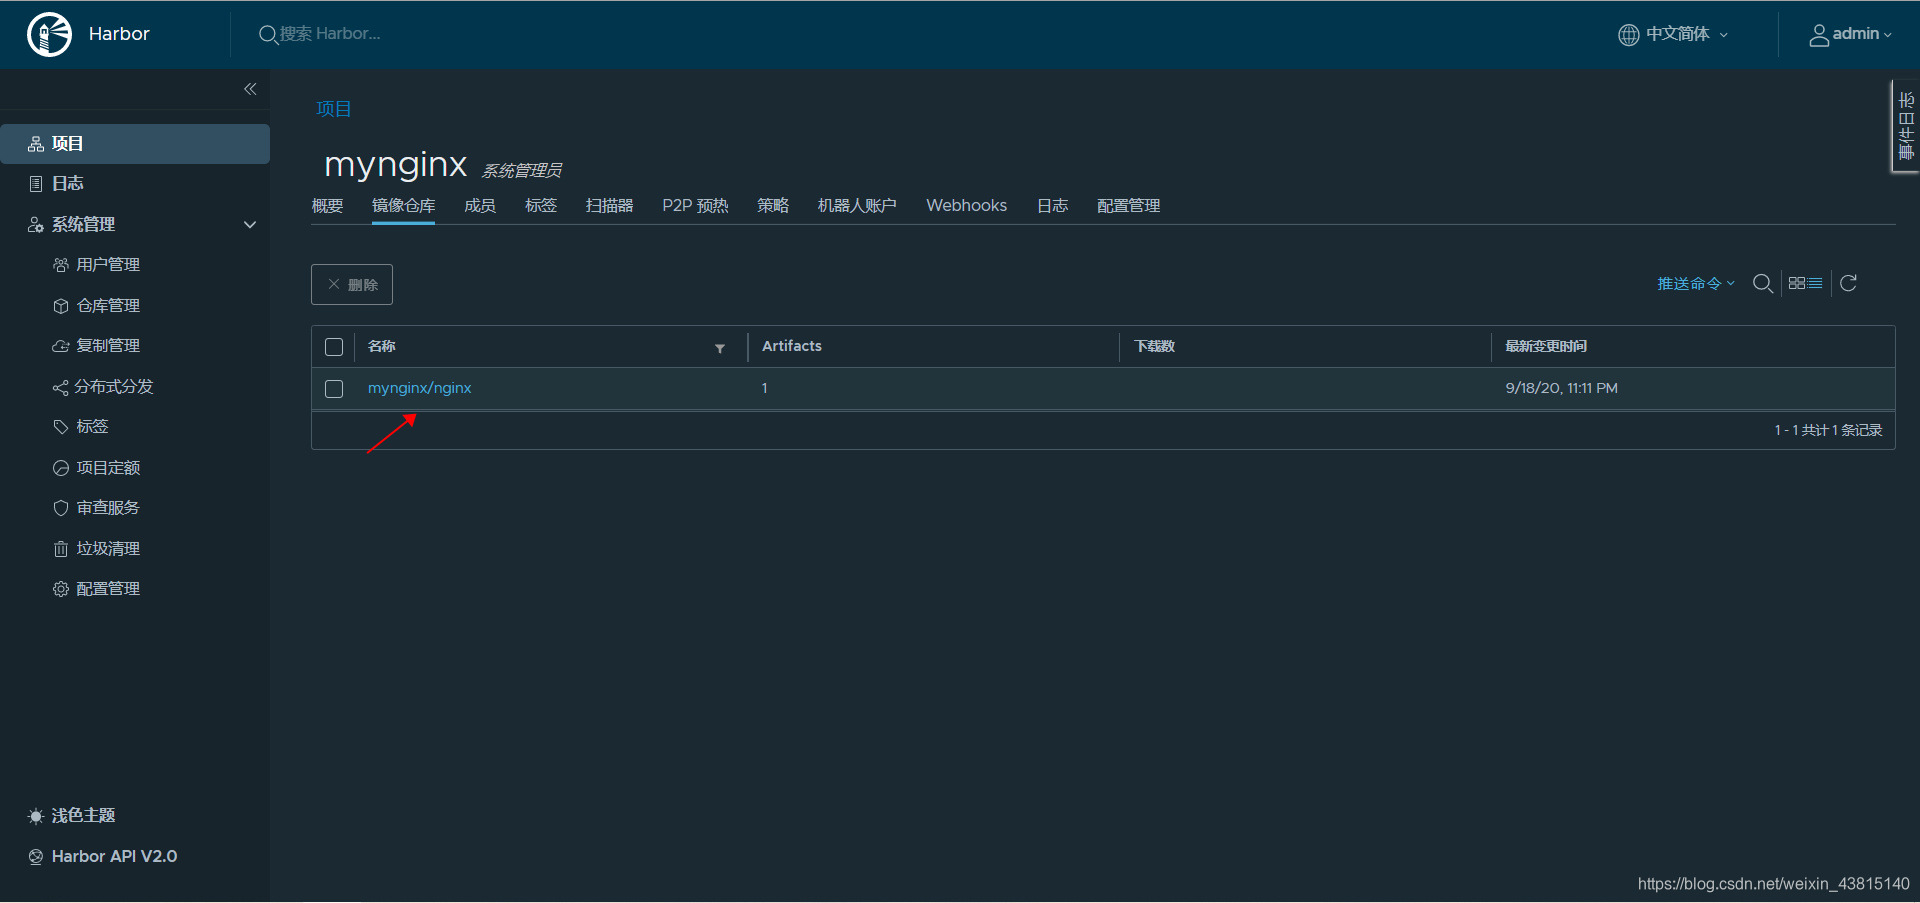This screenshot has width=1920, height=903.
Task: Click the sidebar 配置管理 gear icon
Action: 61,589
